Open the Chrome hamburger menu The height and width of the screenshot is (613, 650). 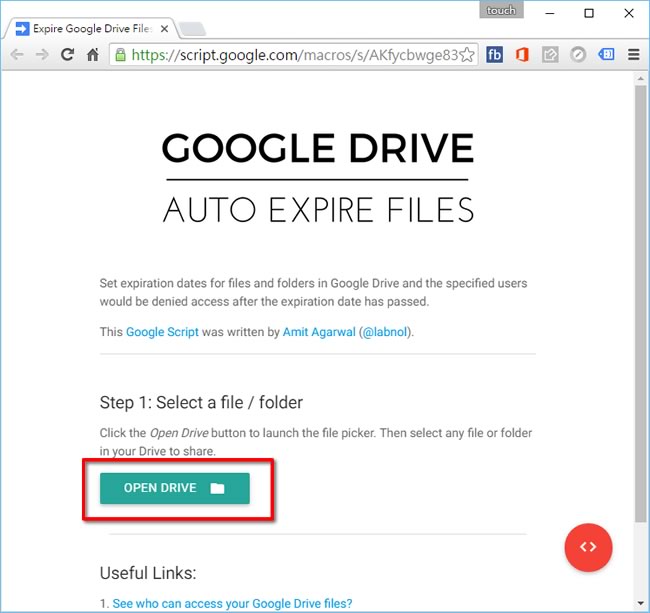click(x=633, y=55)
